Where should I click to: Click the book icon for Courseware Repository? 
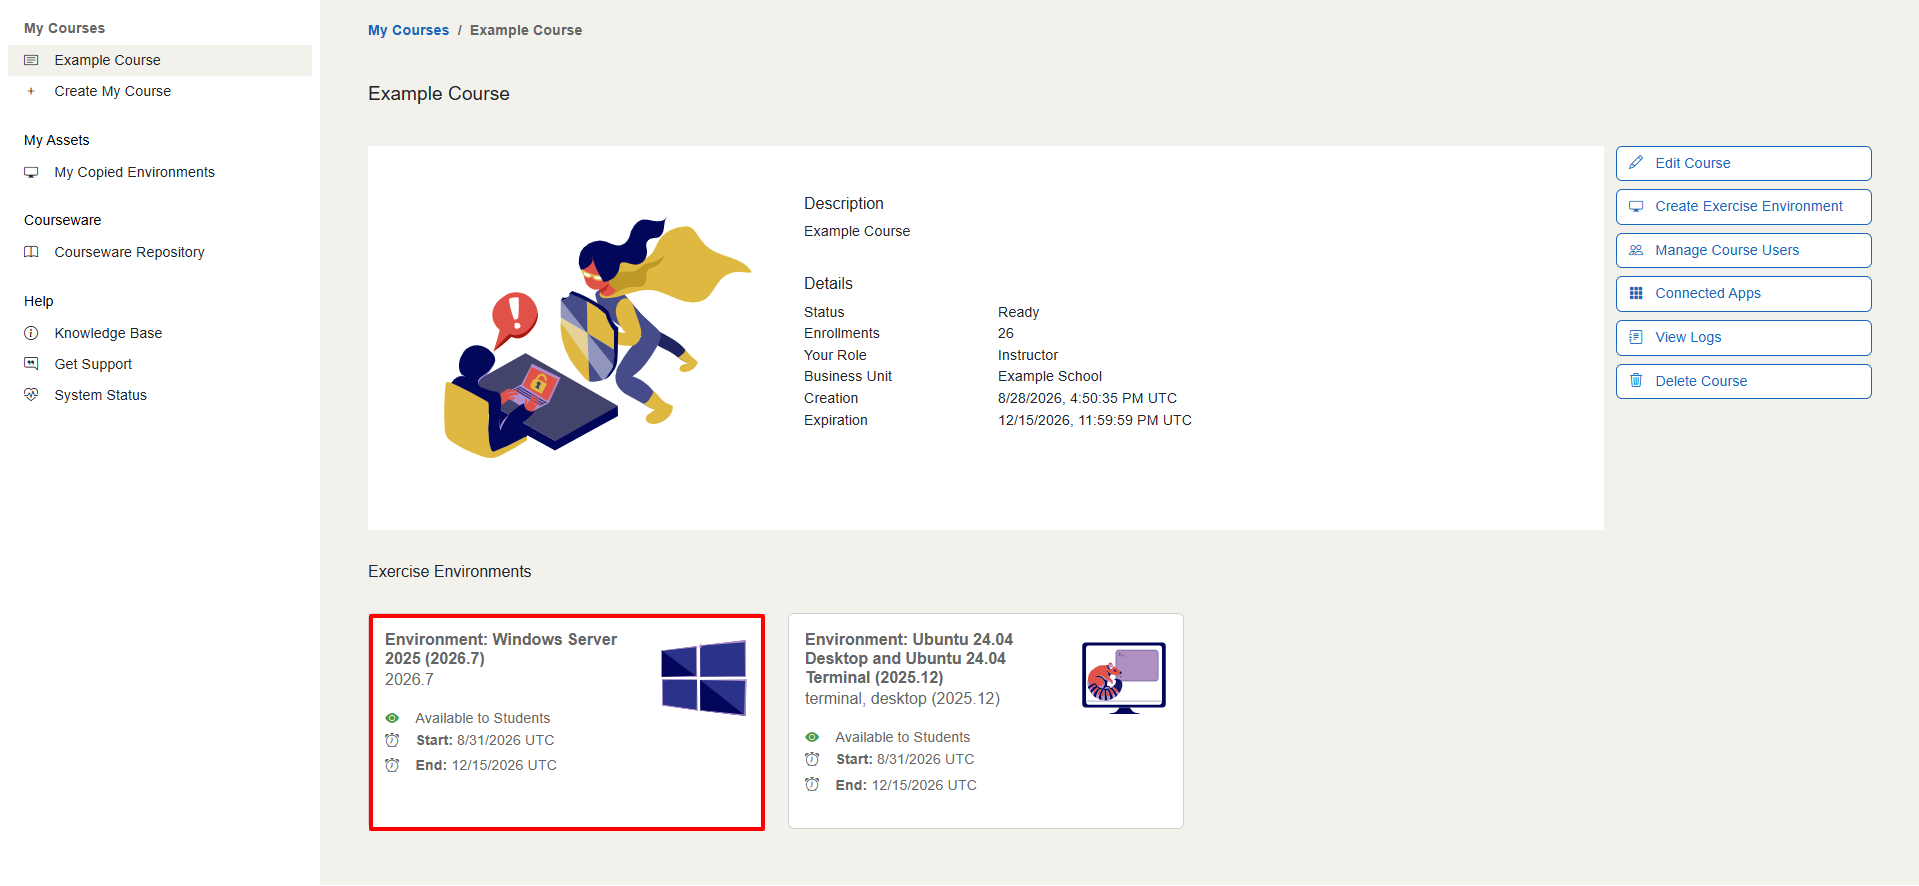pos(31,252)
